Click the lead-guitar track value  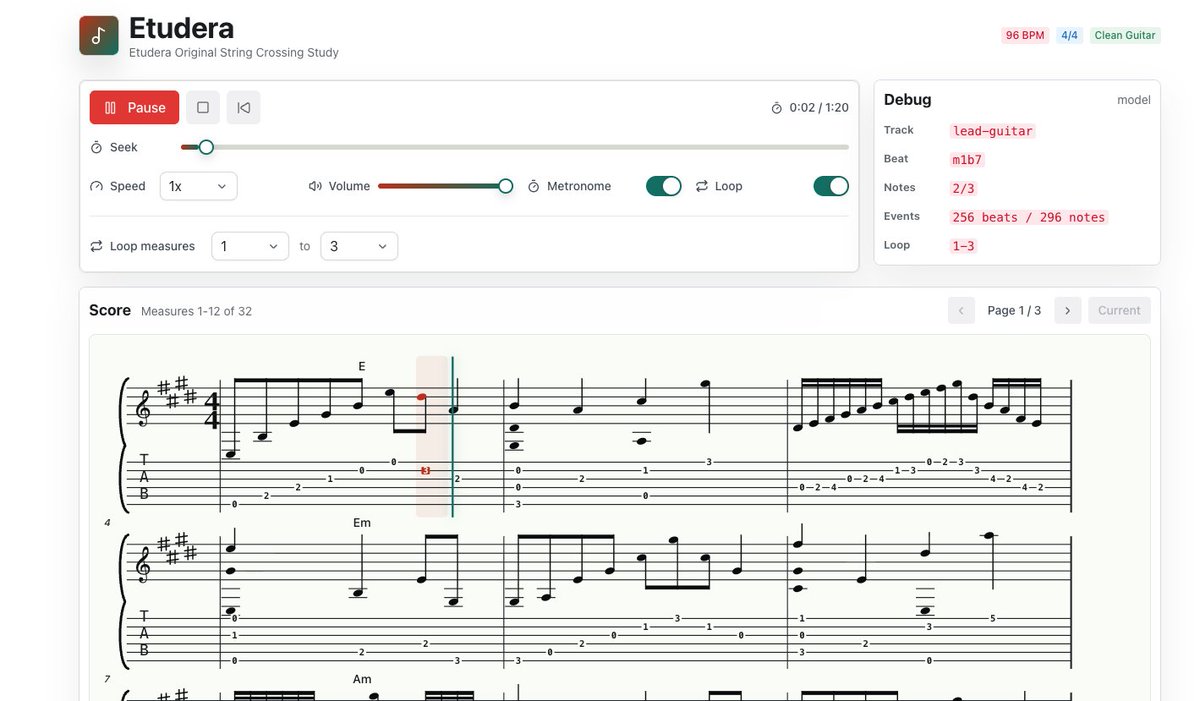(993, 131)
